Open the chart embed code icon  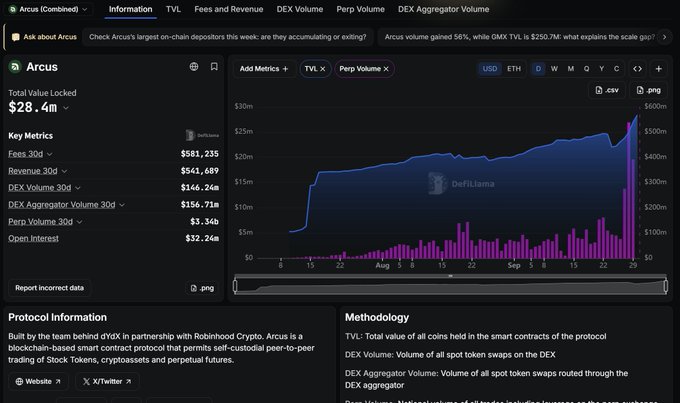coord(637,69)
